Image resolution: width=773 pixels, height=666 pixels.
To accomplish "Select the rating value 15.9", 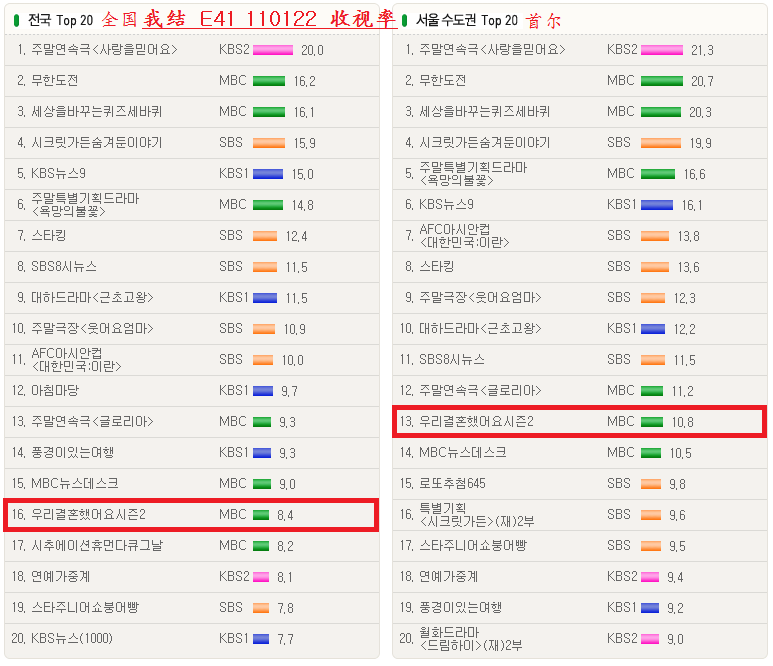I will pyautogui.click(x=305, y=143).
